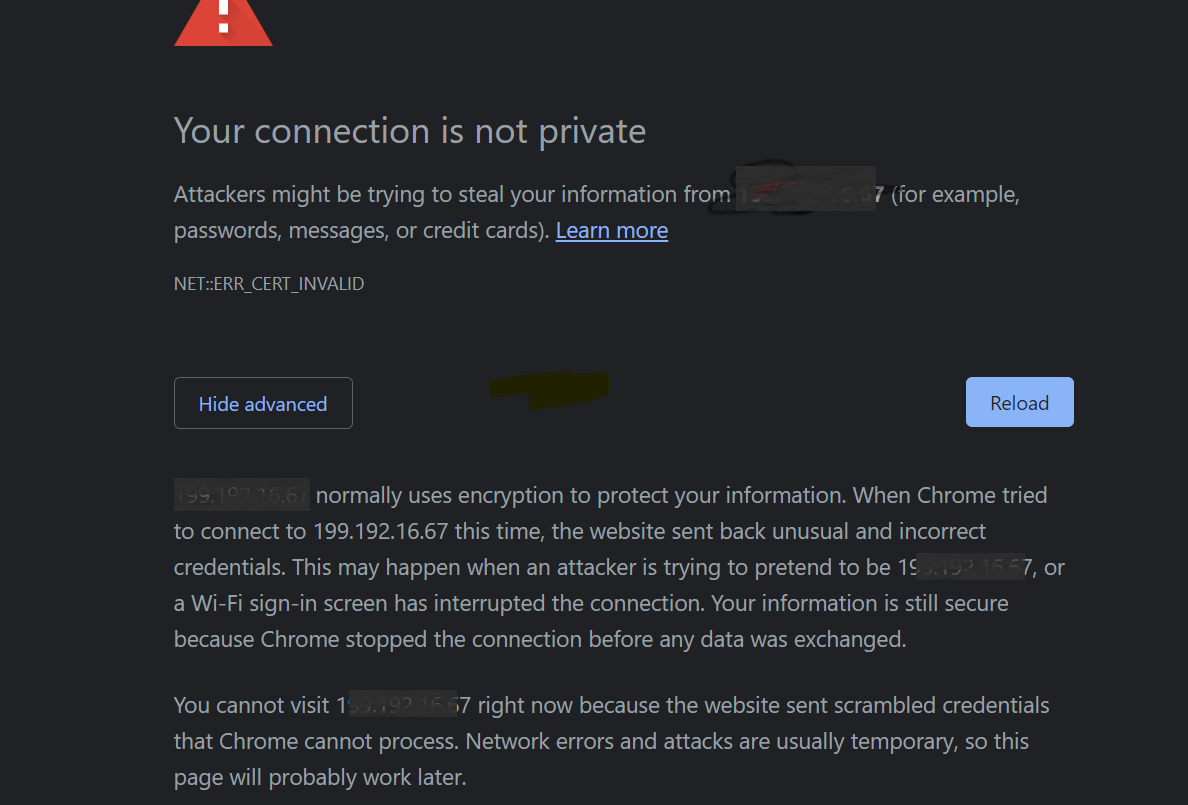
Task: Click the redacted IP after "information from"
Action: click(808, 193)
